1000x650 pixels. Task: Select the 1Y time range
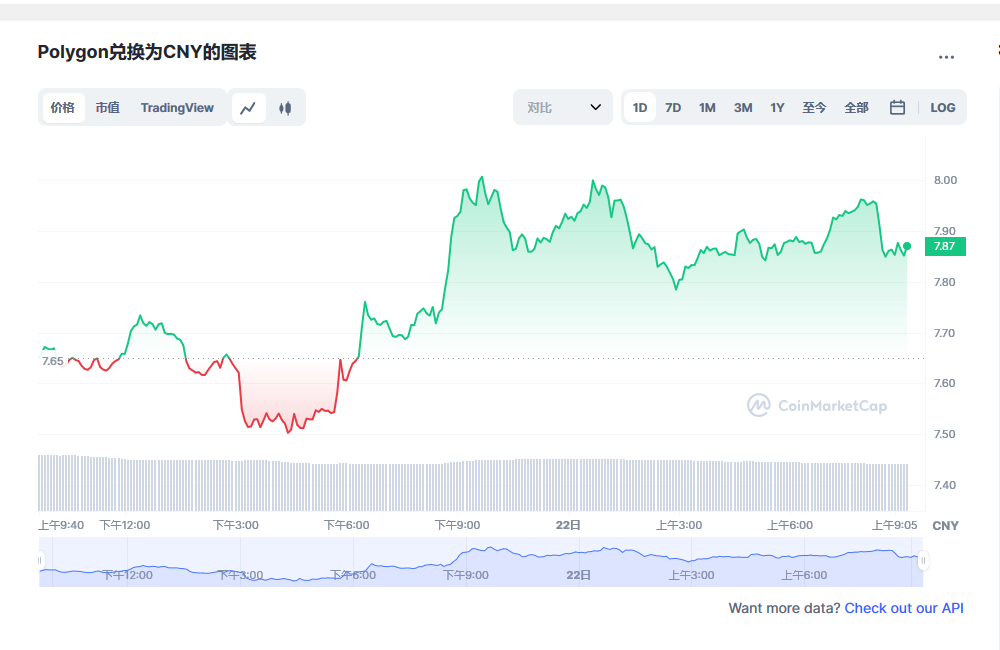point(777,107)
